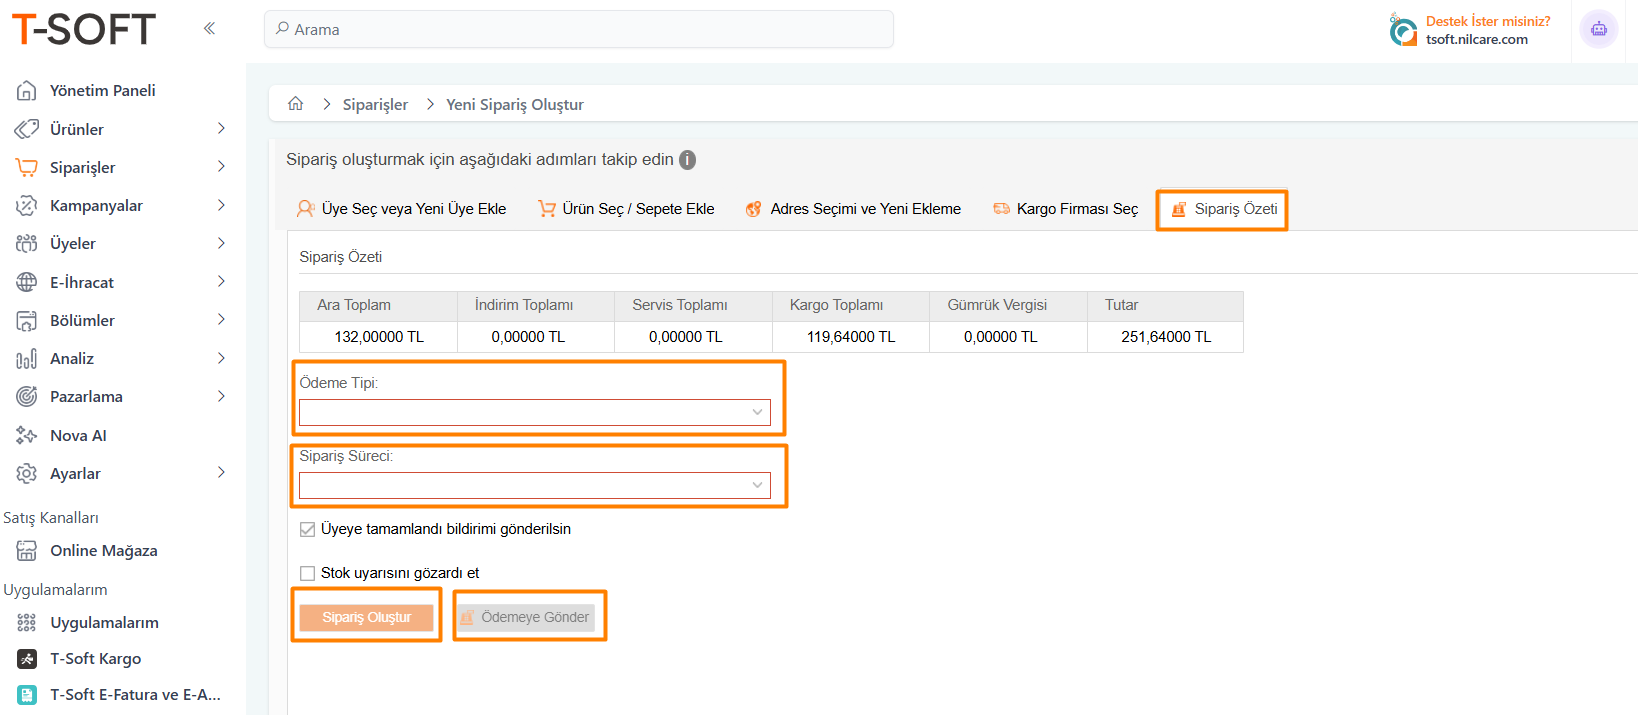Click the Ayarlar gear icon

[27, 473]
